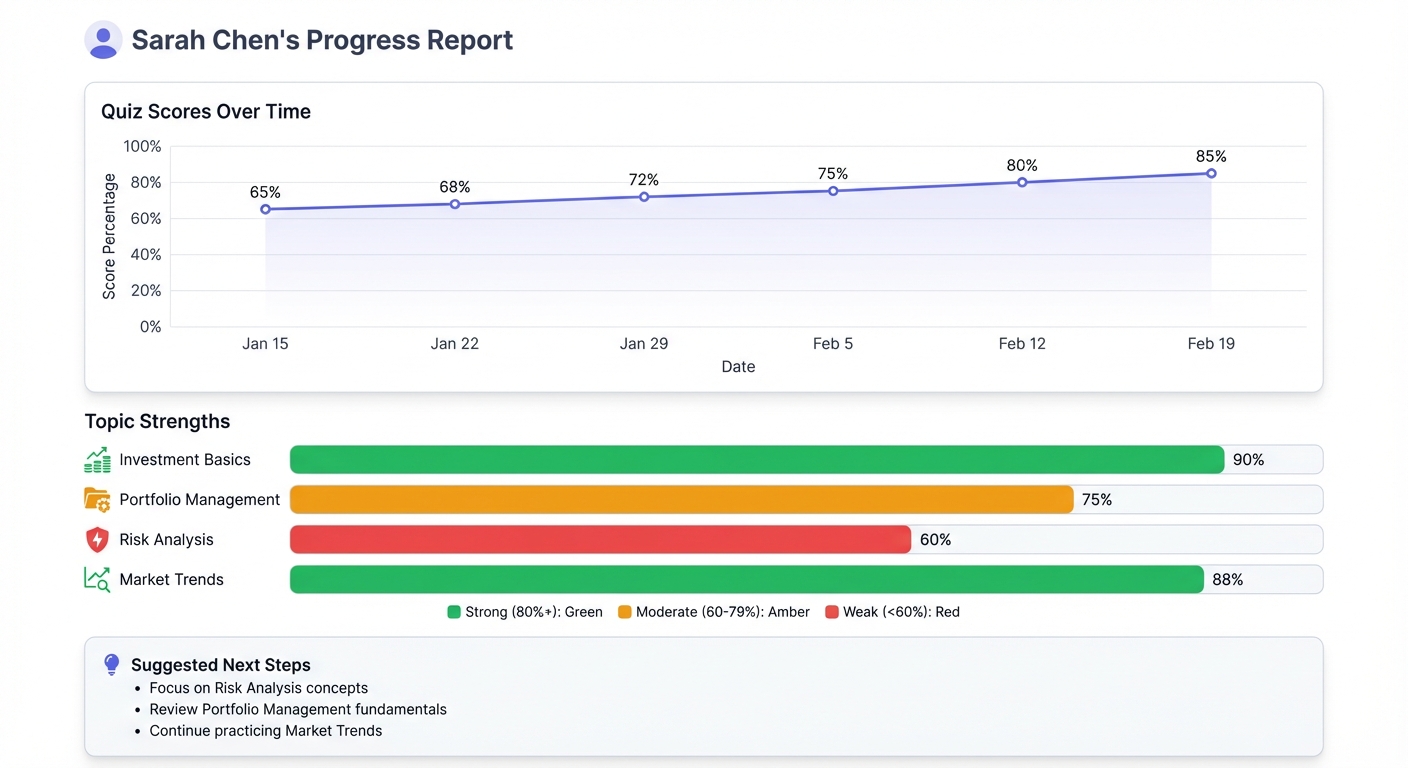Click the amber Moderate legend swatch
The image size is (1408, 768).
pos(625,612)
